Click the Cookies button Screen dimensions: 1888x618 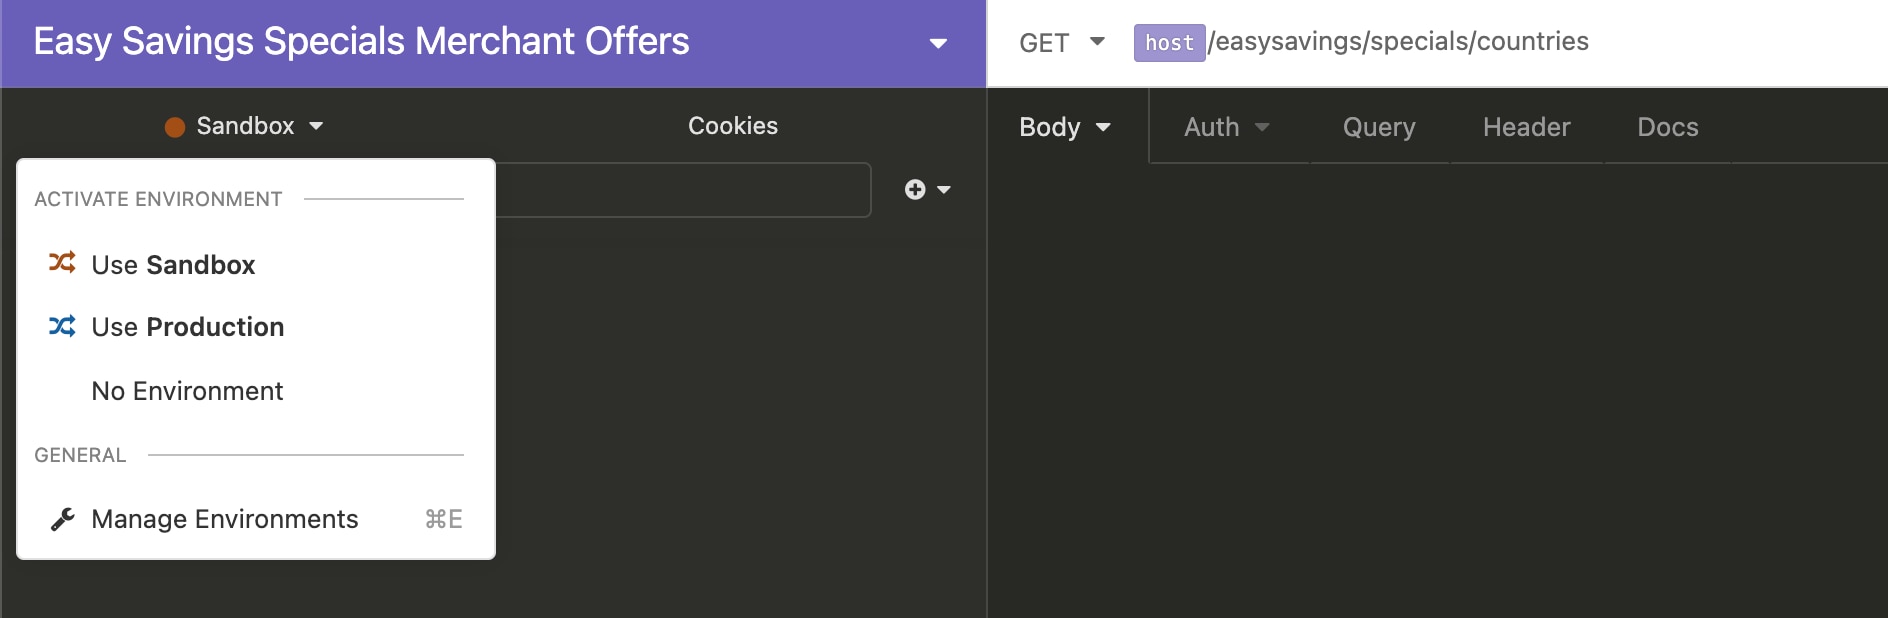732,126
